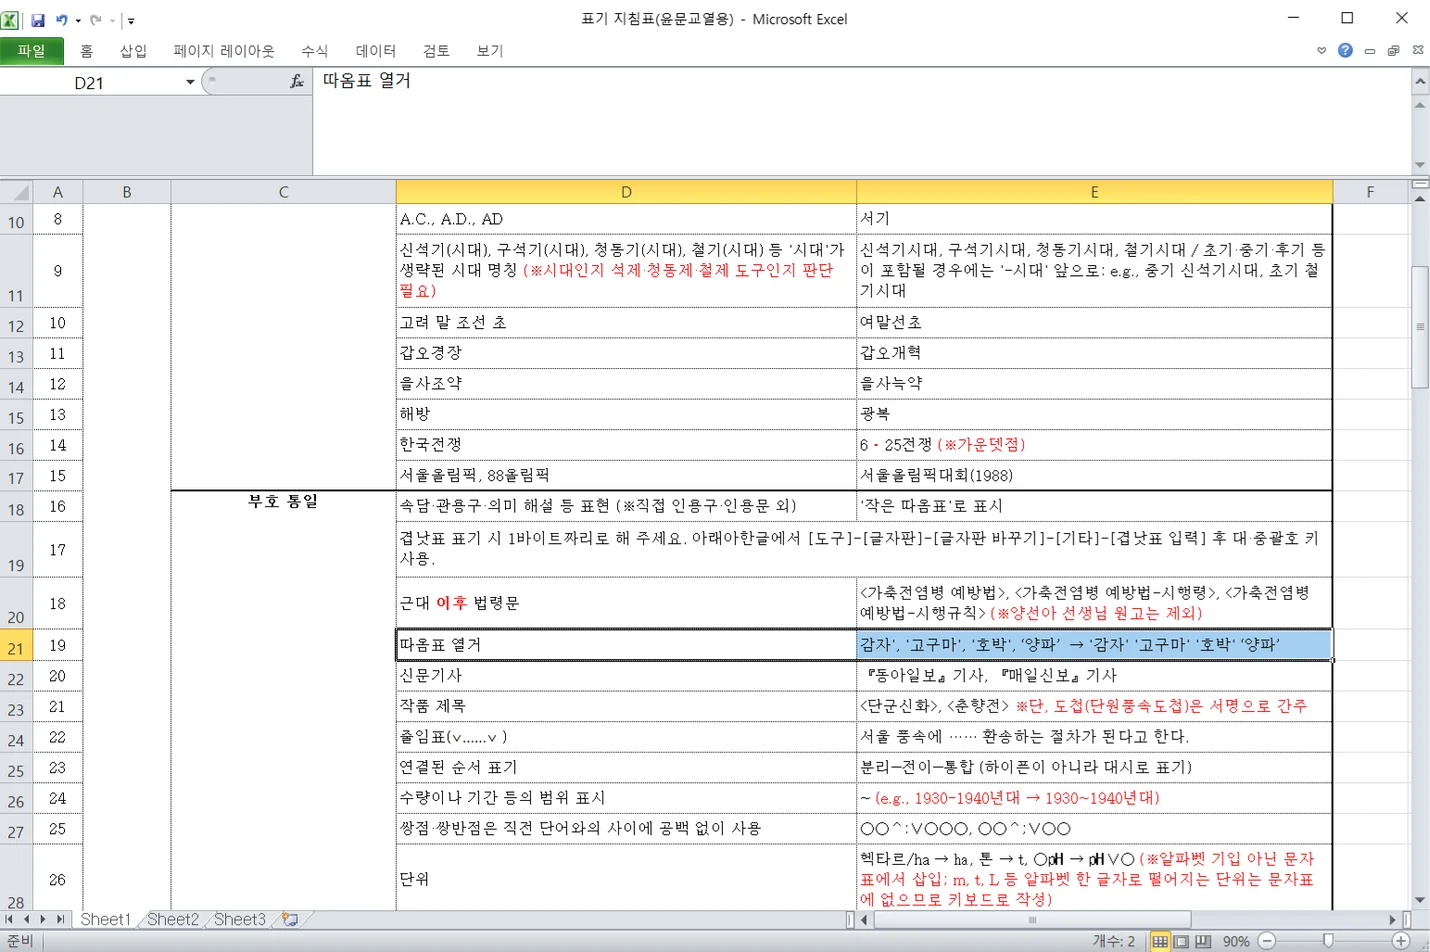The width and height of the screenshot is (1430, 952).
Task: Select cell containing 신문기사
Action: pos(626,676)
